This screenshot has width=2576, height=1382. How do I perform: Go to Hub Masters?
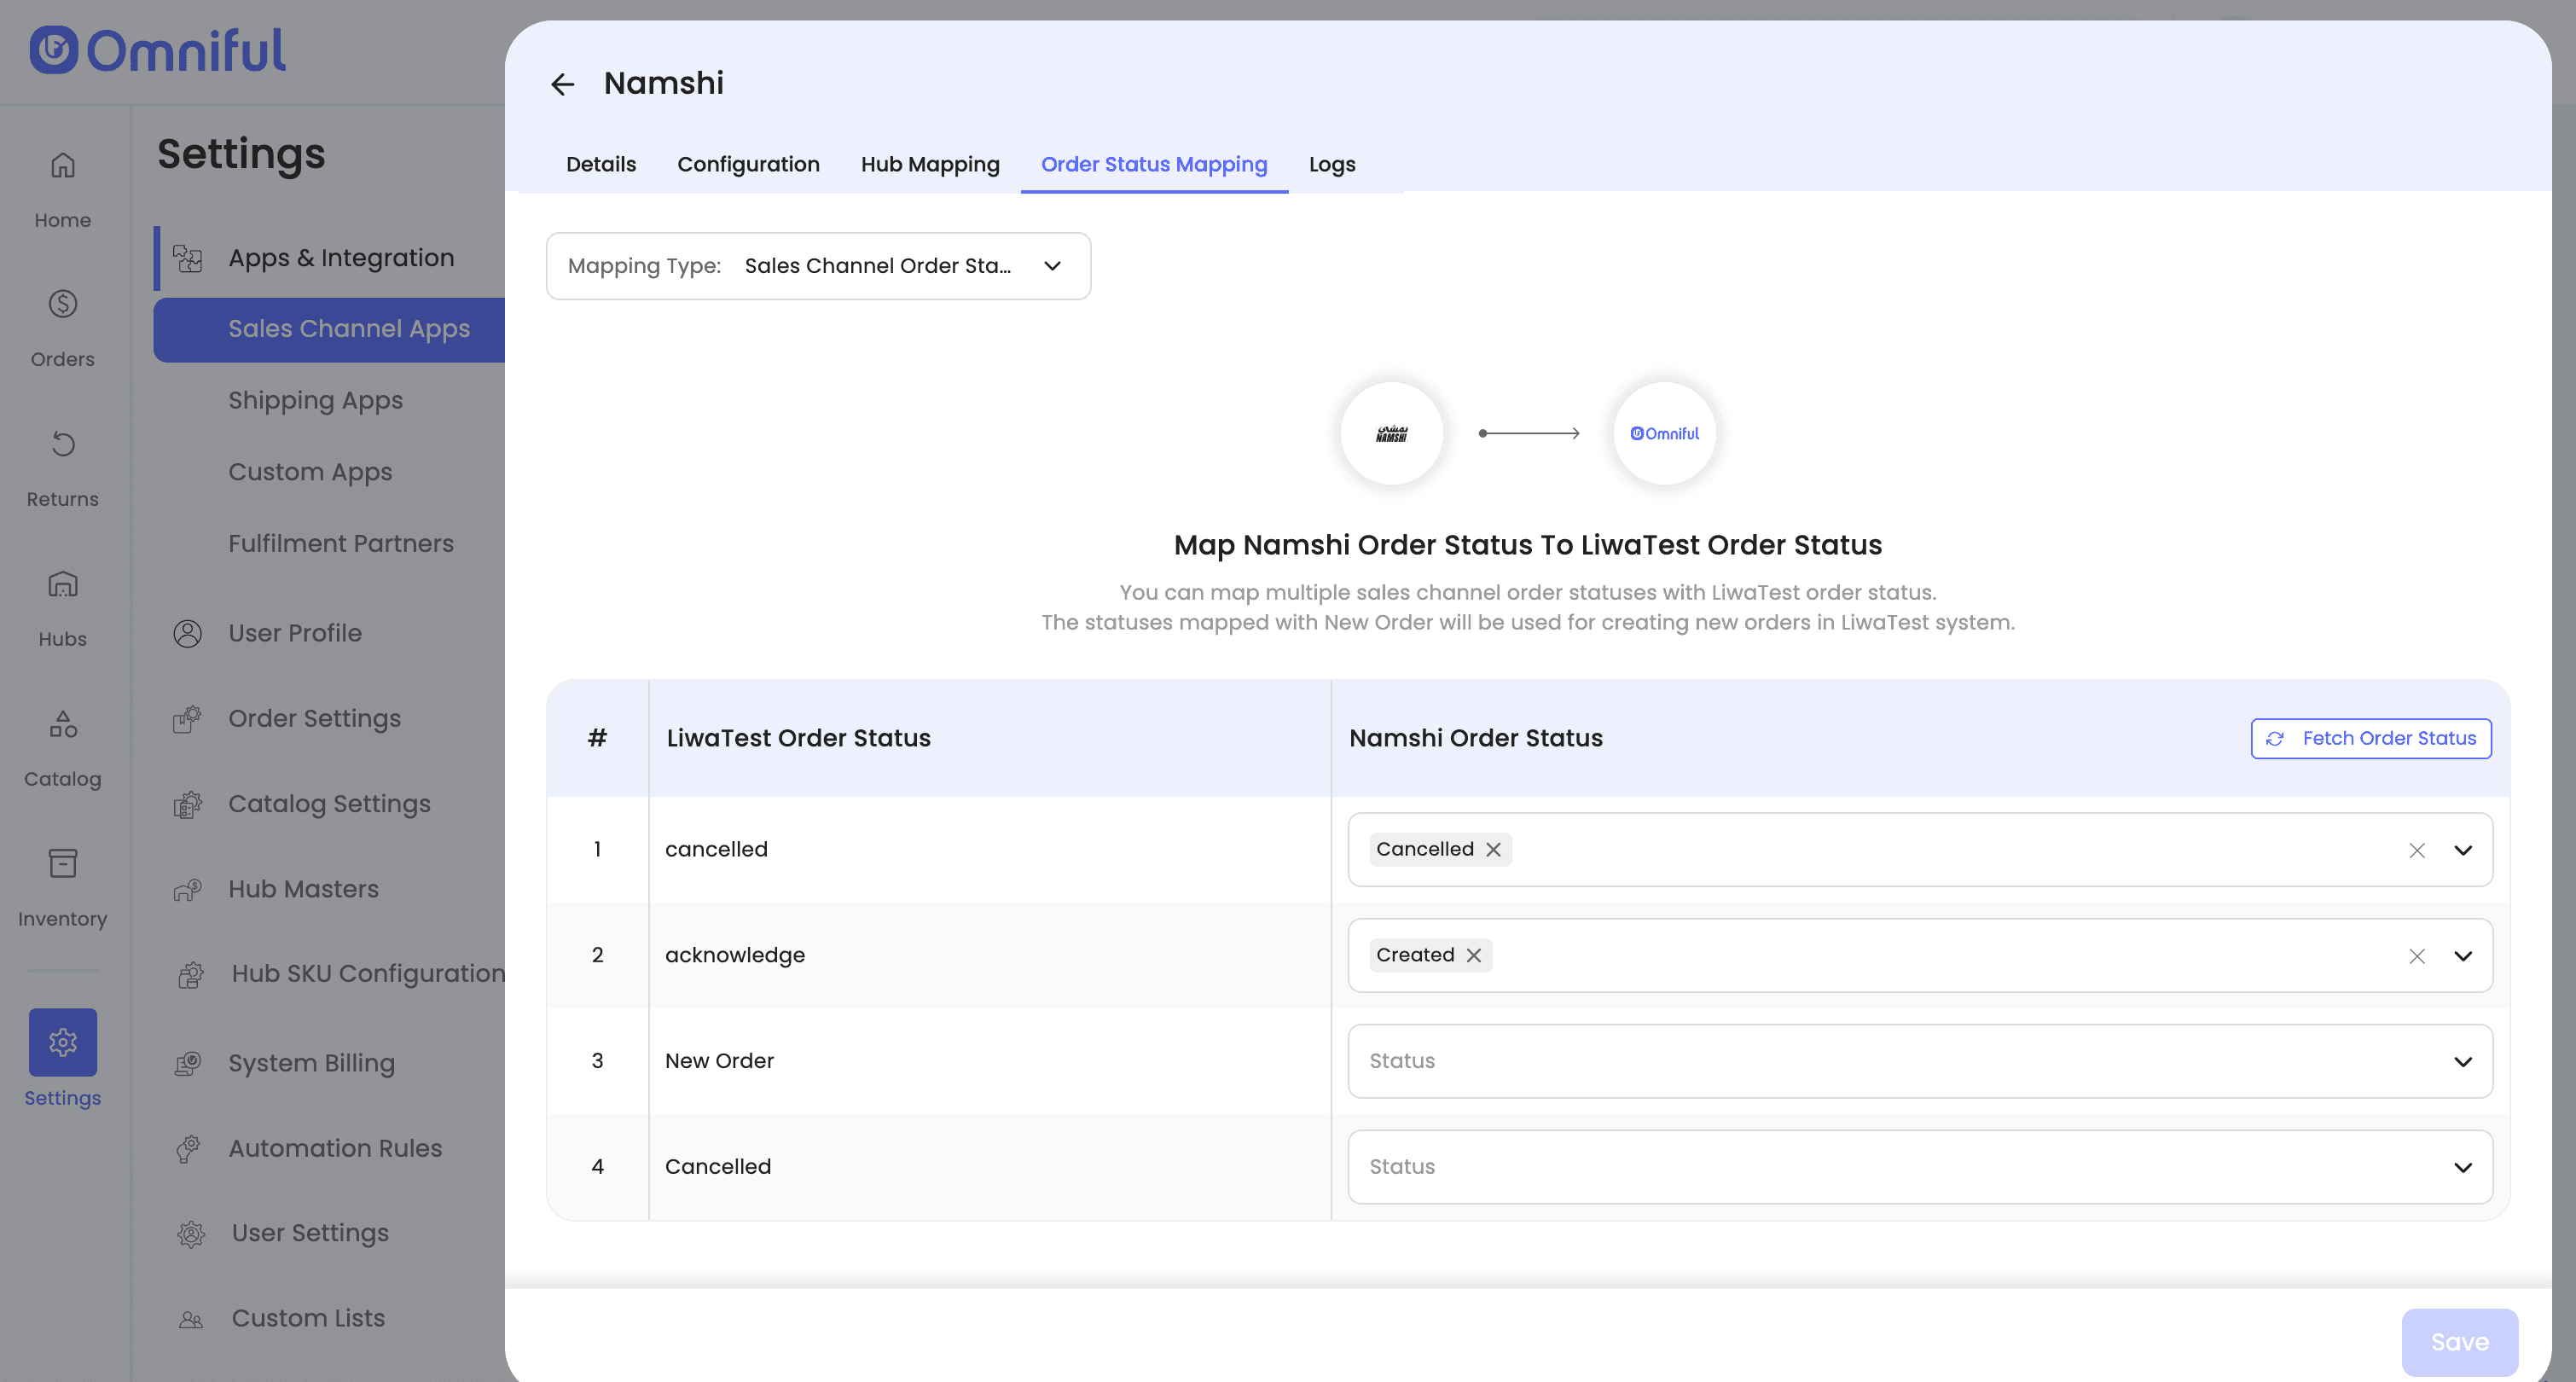[303, 889]
